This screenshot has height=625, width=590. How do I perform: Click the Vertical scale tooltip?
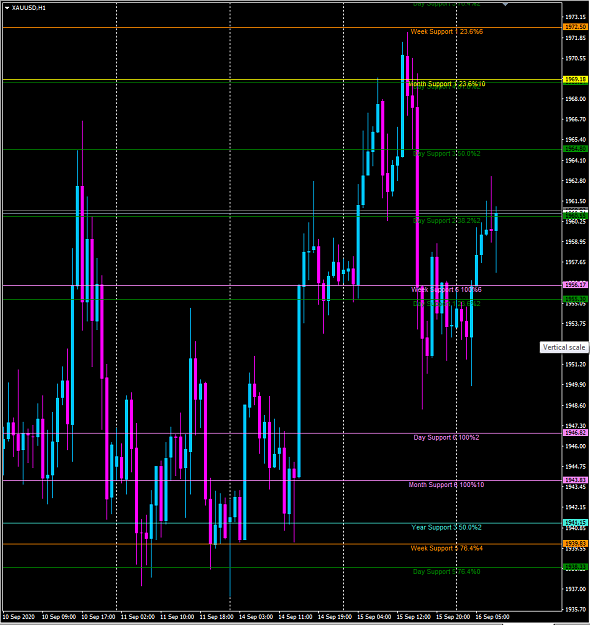(564, 348)
